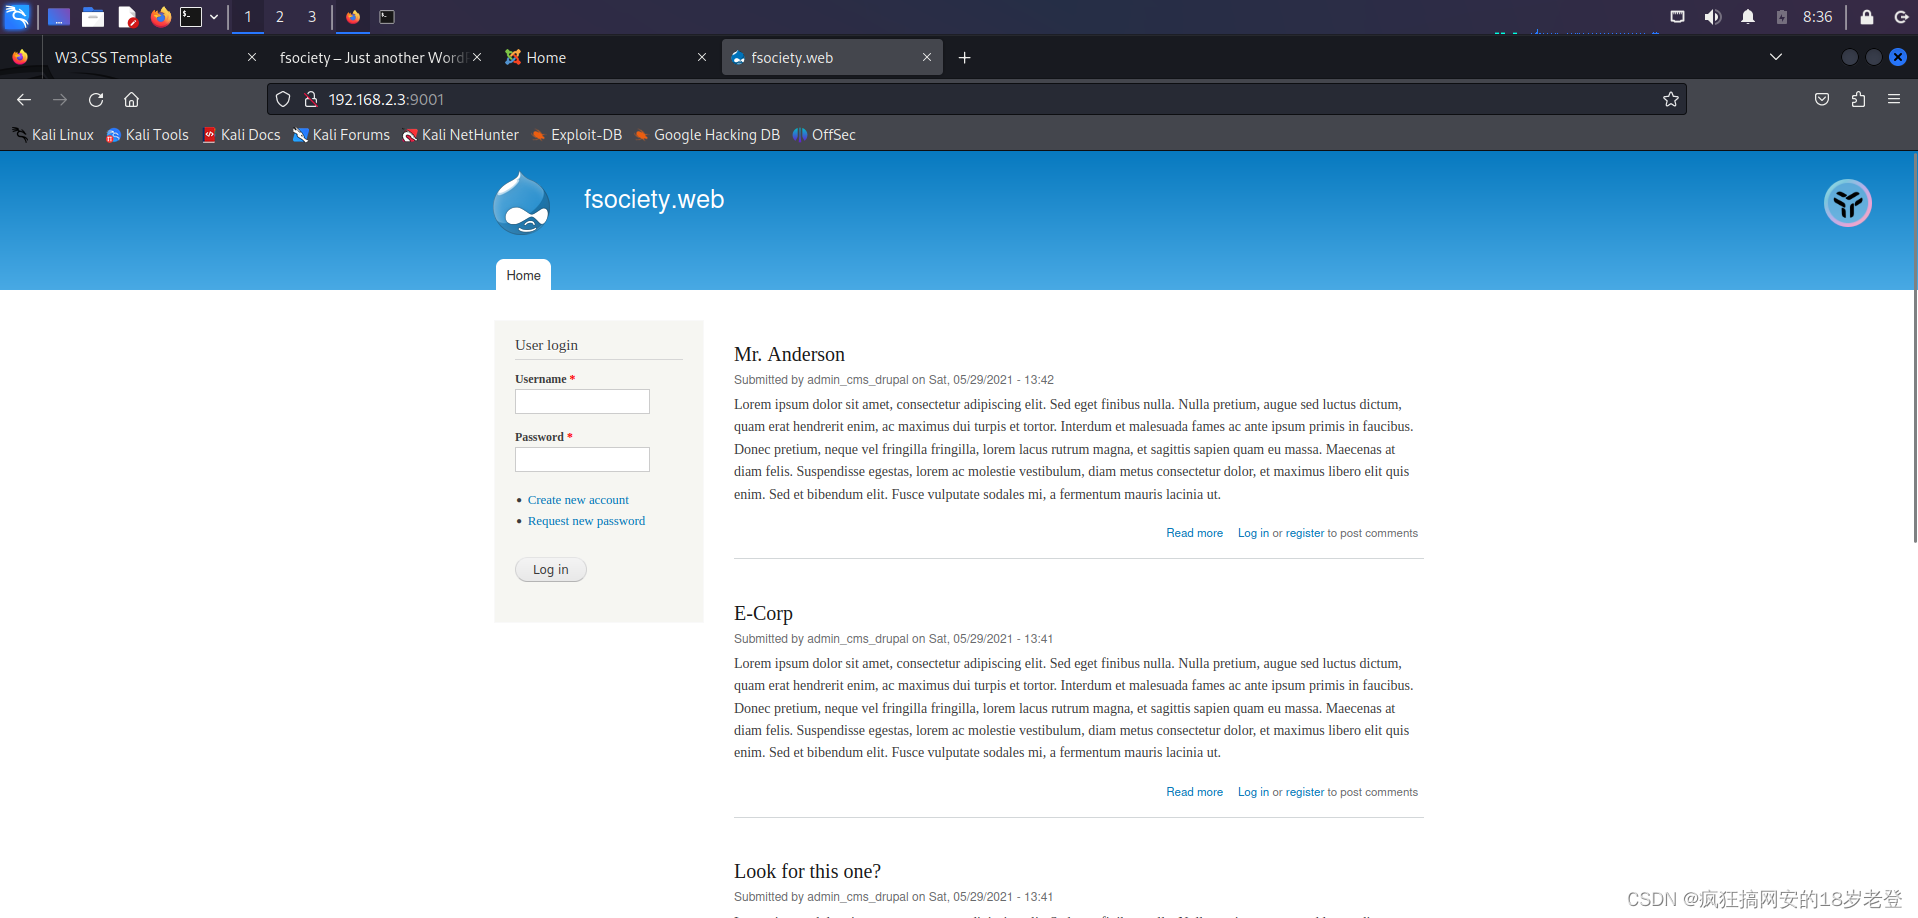Click the fsociety.web site title
Screen dimensions: 1918x918
pyautogui.click(x=654, y=199)
